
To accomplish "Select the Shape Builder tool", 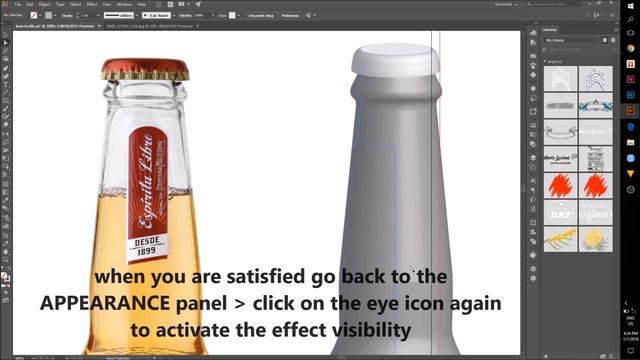I will coord(5,167).
